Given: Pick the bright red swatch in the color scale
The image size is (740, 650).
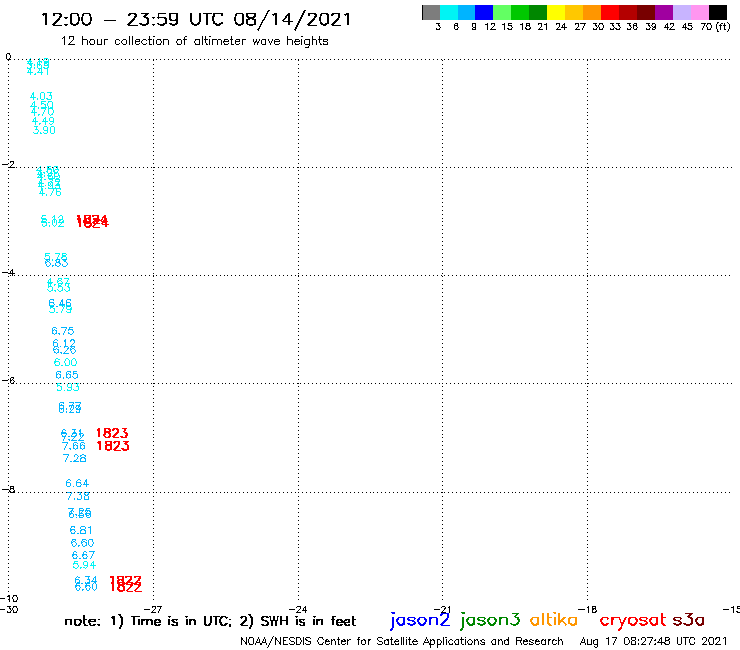Looking at the screenshot, I should pos(610,12).
